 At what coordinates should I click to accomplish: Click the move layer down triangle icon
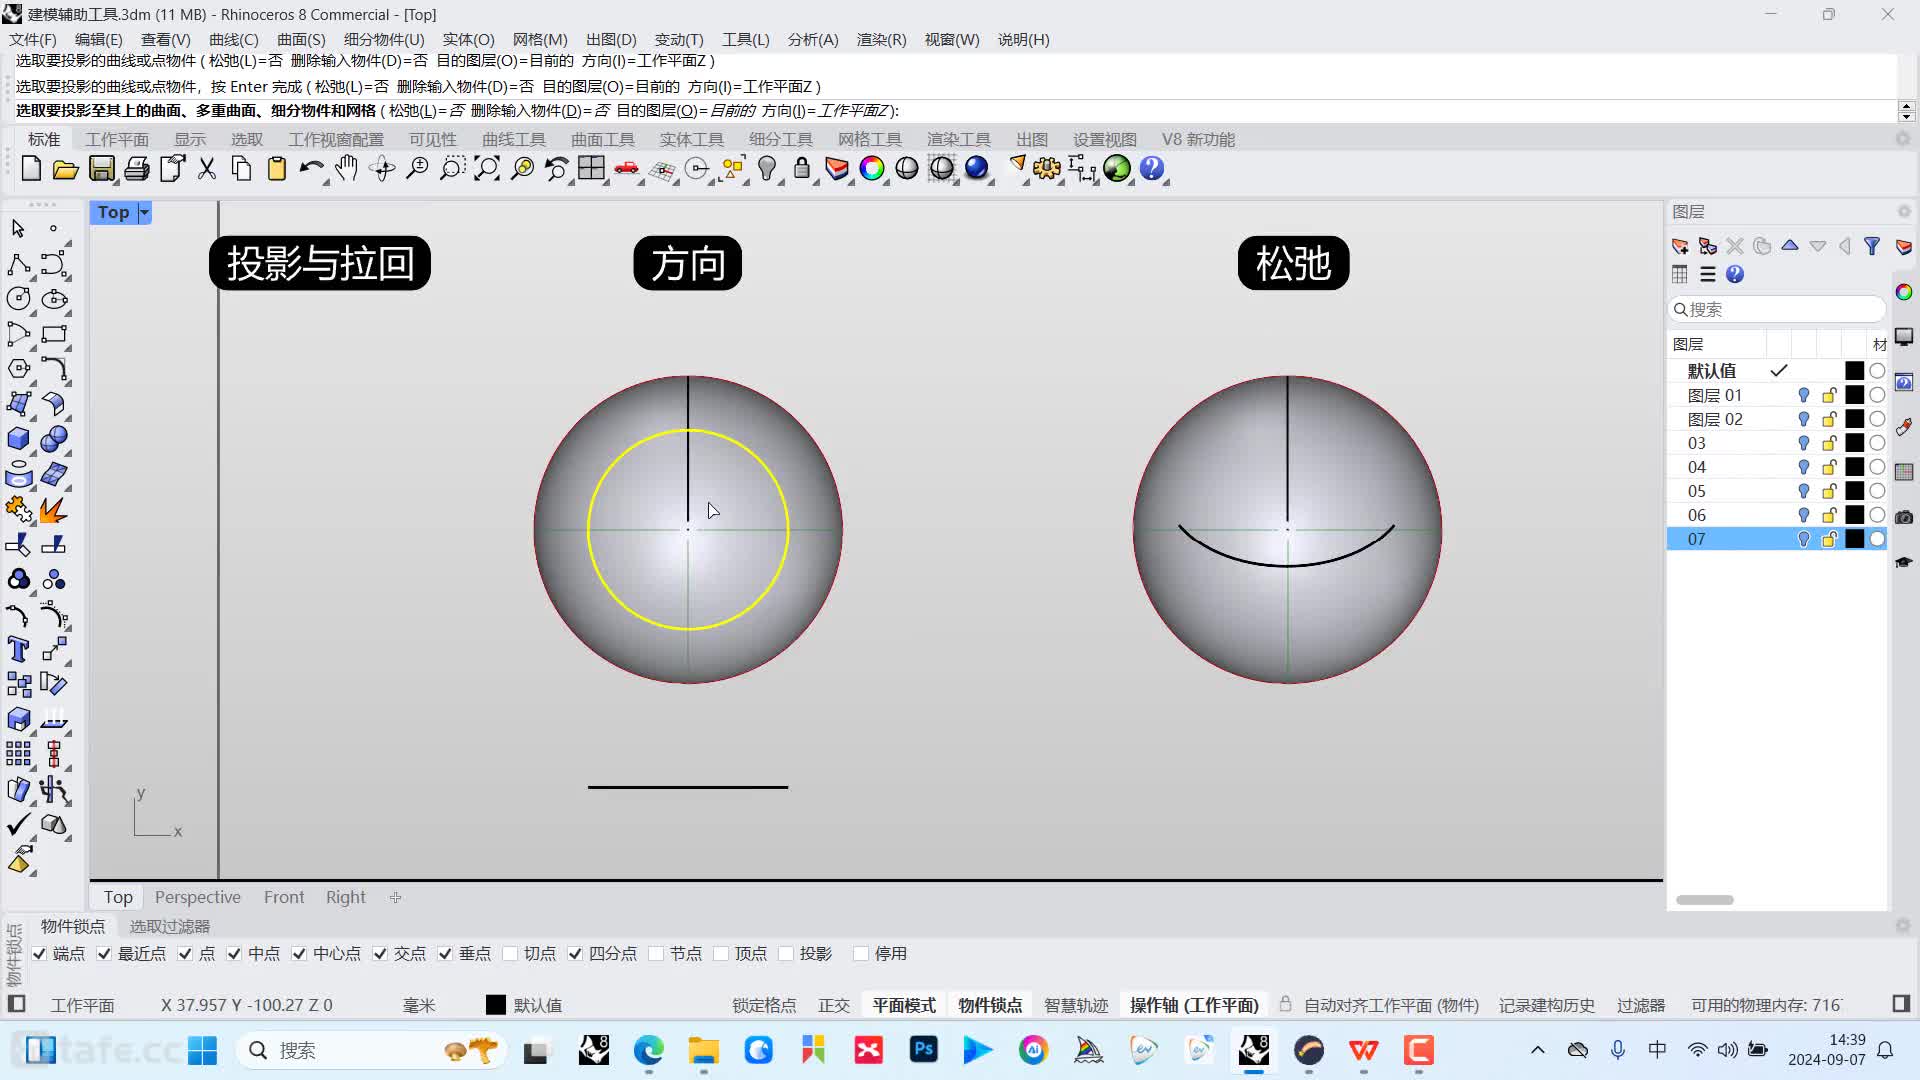coord(1818,246)
